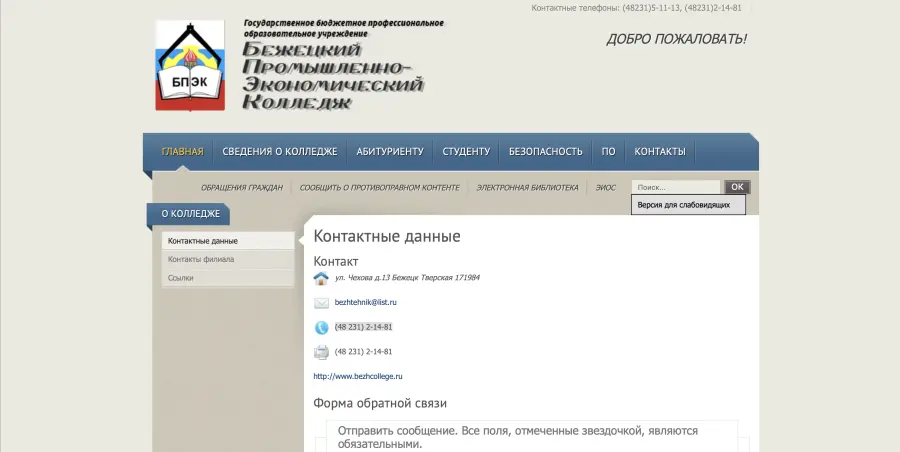This screenshot has height=452, width=900.
Task: Click the fax printer icon
Action: click(x=321, y=352)
